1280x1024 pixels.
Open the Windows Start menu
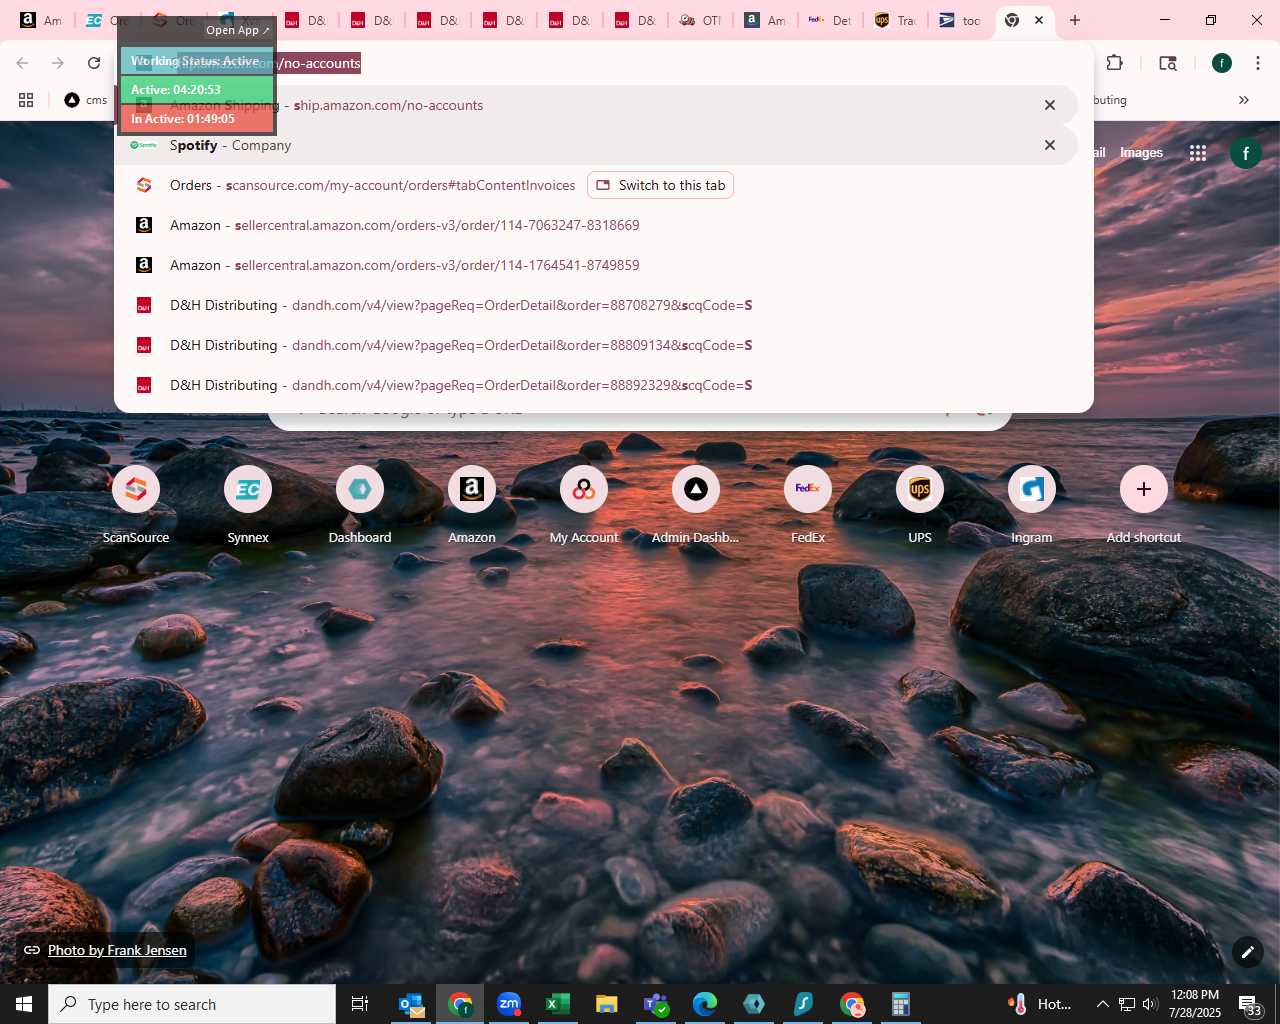point(24,1004)
